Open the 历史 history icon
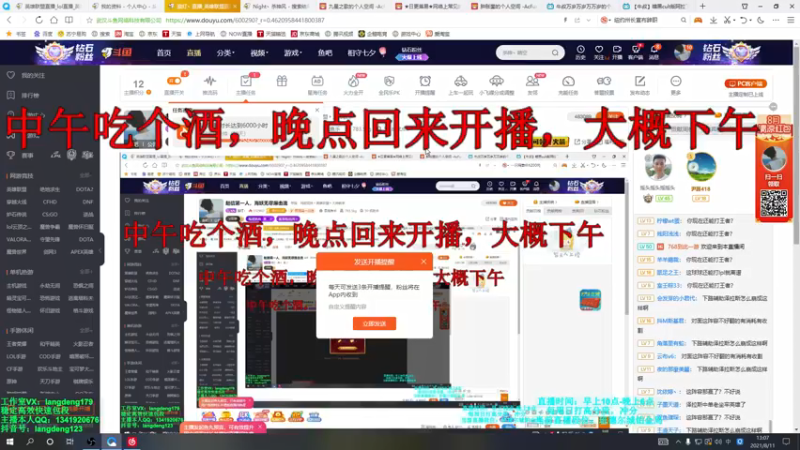Screen dimensions: 800x450 (581, 53)
